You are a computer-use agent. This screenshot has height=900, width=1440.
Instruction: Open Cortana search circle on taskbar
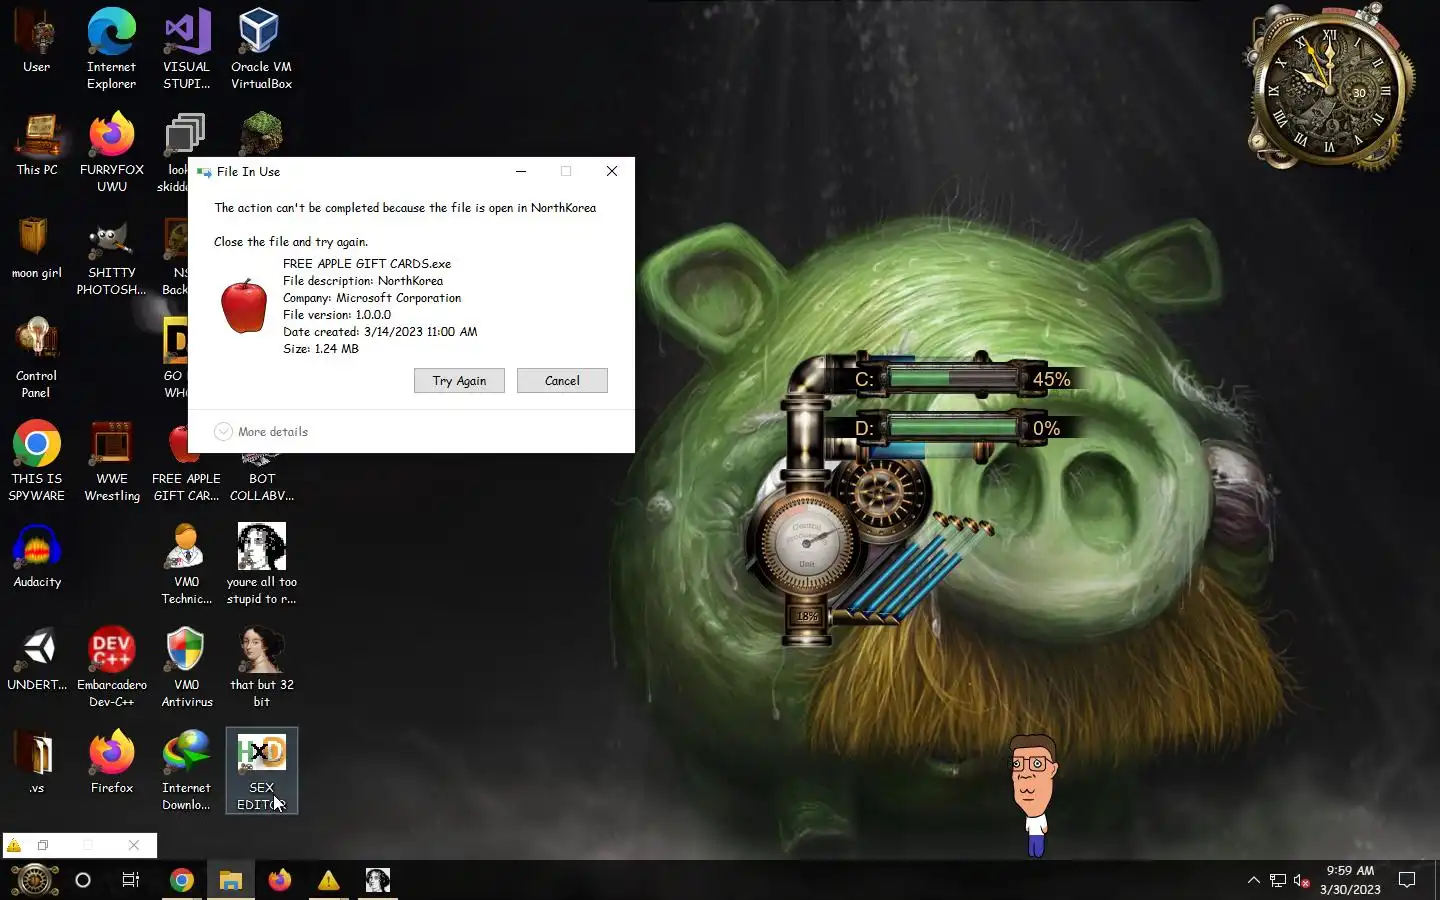pos(83,880)
